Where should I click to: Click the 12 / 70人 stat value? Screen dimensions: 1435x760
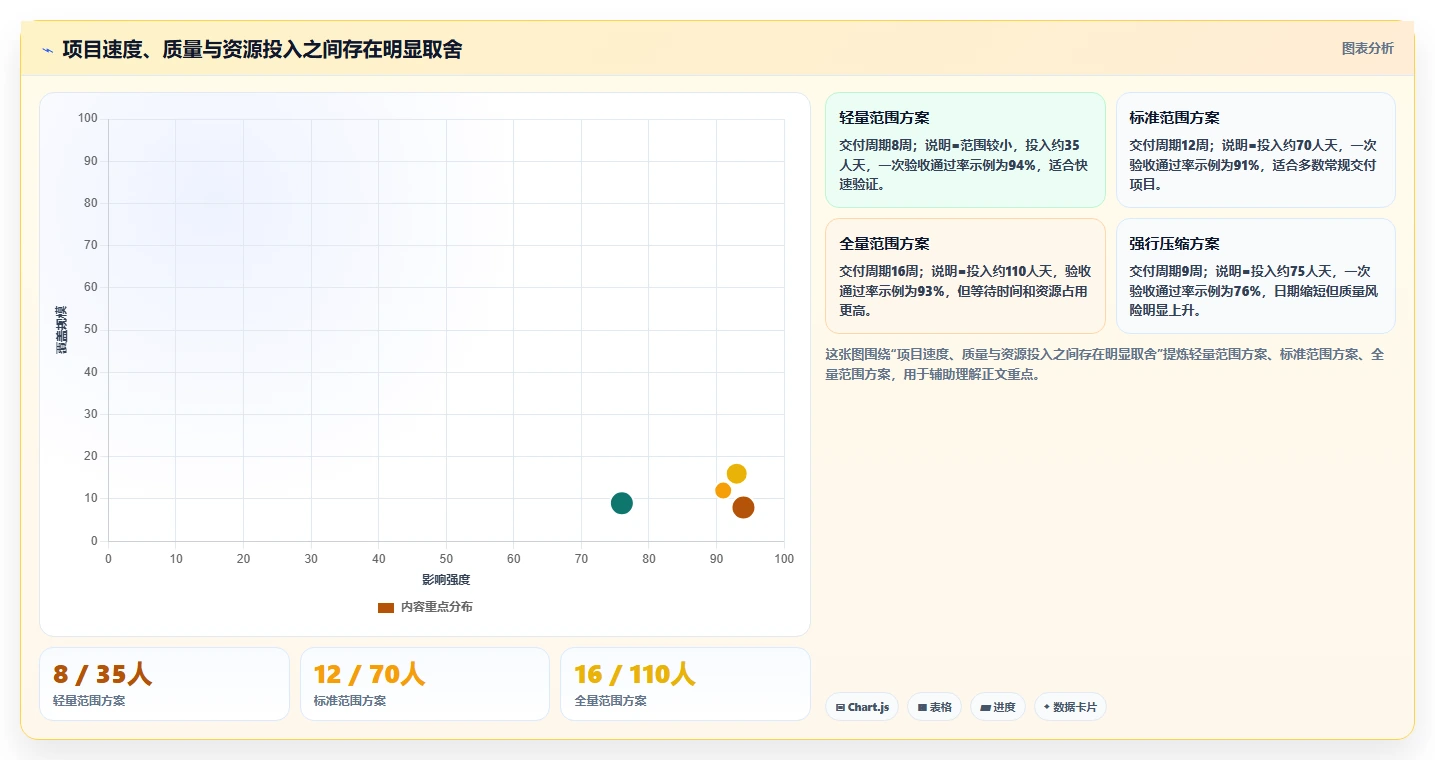tap(369, 675)
